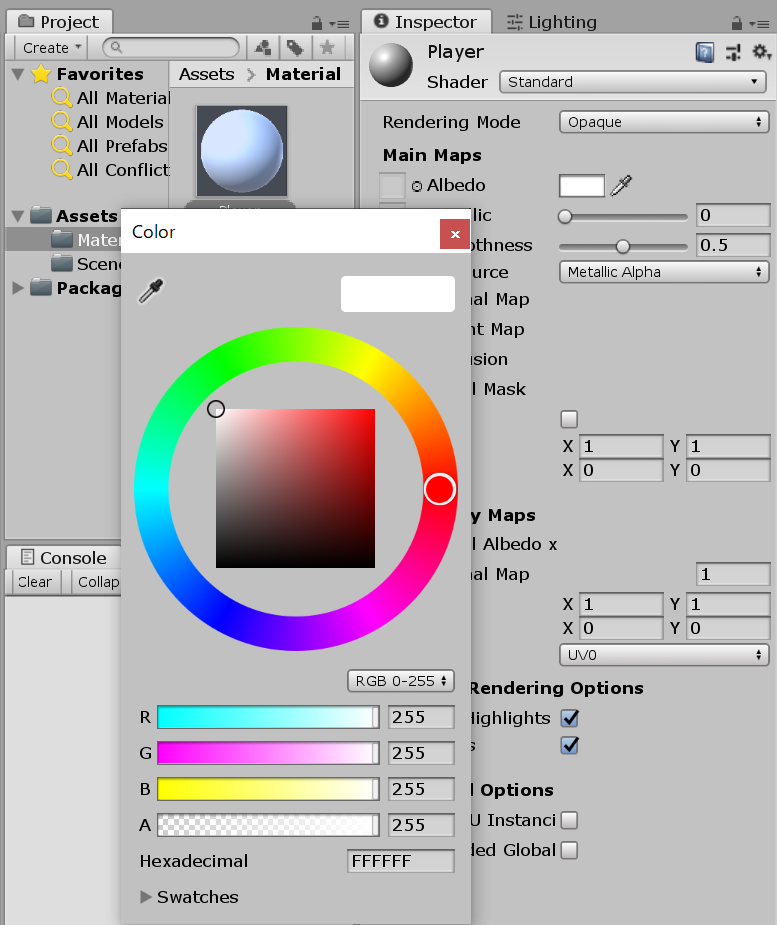Clear the console log
This screenshot has width=777, height=925.
(35, 582)
